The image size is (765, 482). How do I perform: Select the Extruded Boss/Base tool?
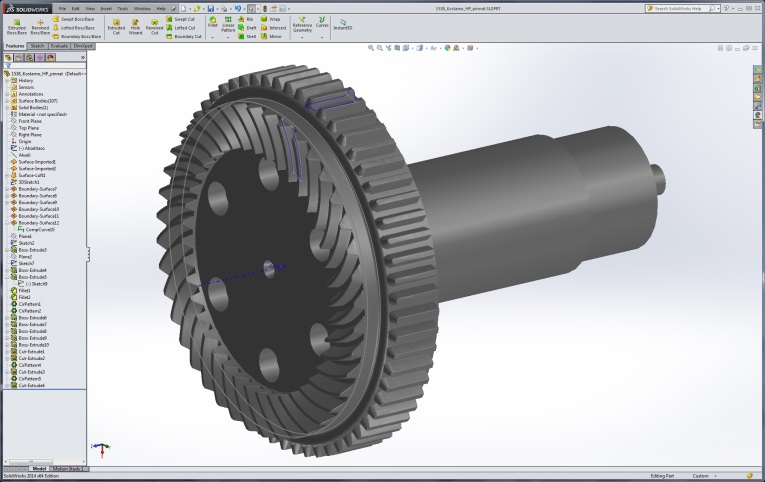[x=17, y=27]
